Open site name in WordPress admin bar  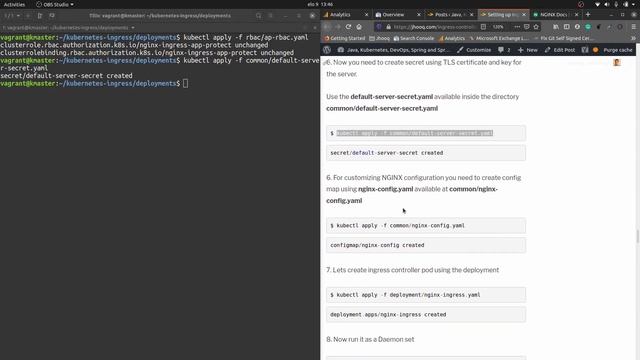tap(394, 50)
